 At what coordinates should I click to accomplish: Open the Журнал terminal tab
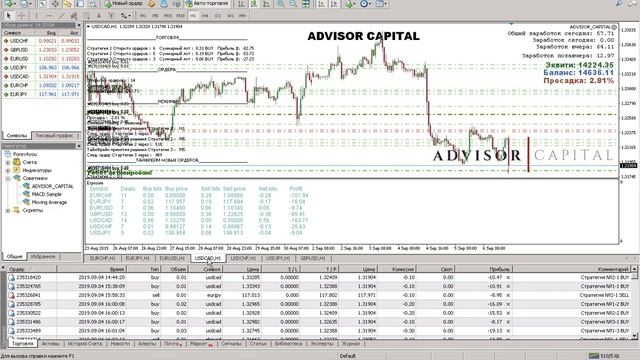351,344
